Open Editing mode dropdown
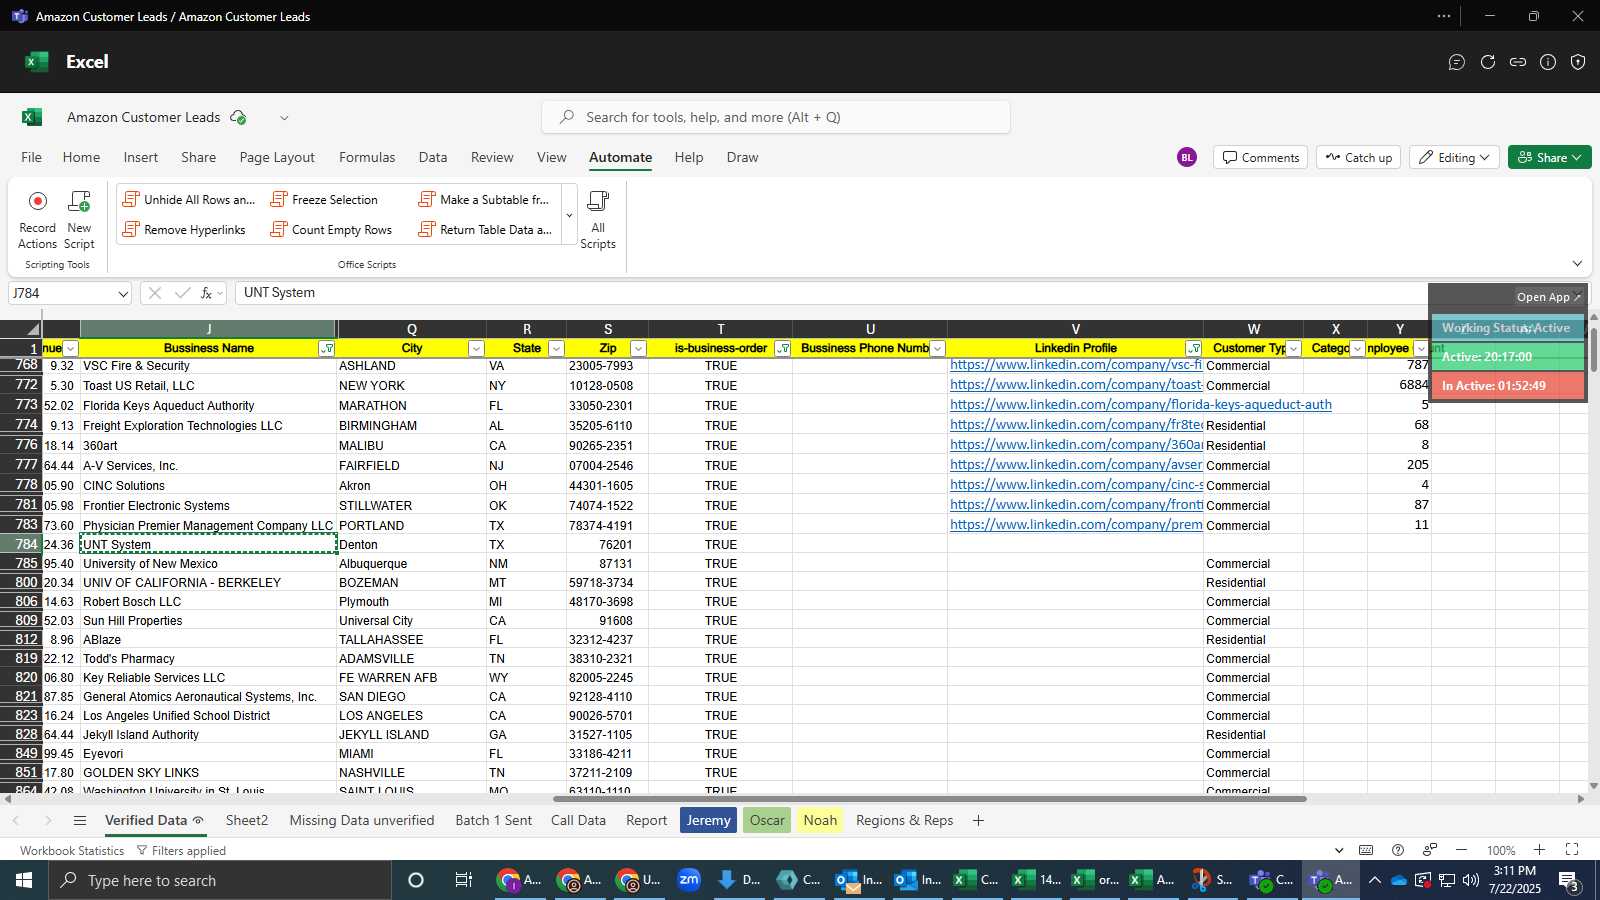1600x900 pixels. click(x=1455, y=158)
